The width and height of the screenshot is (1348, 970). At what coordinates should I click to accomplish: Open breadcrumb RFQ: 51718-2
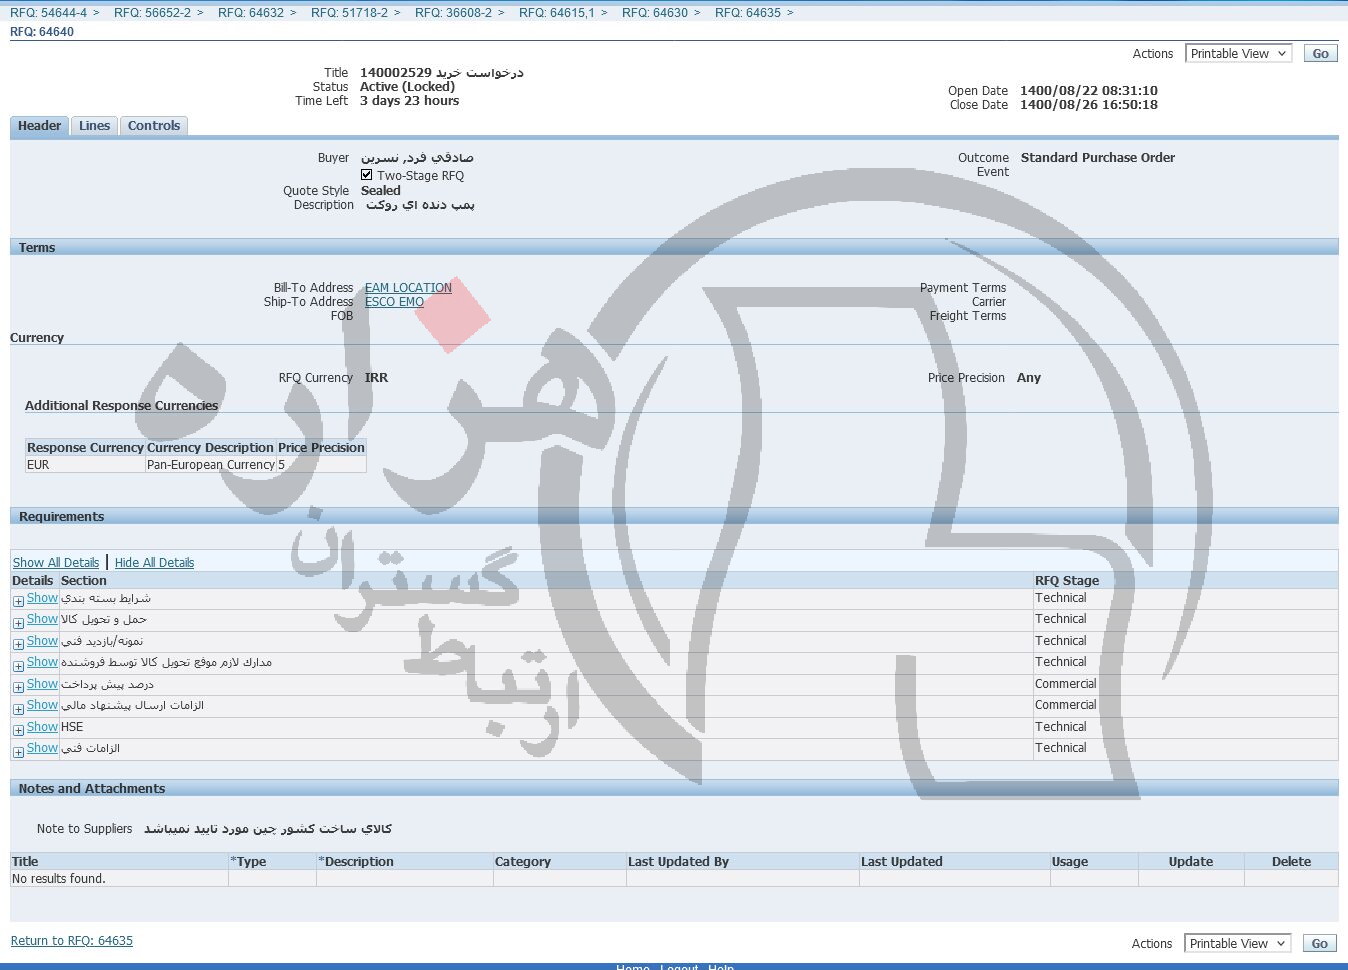click(x=349, y=13)
